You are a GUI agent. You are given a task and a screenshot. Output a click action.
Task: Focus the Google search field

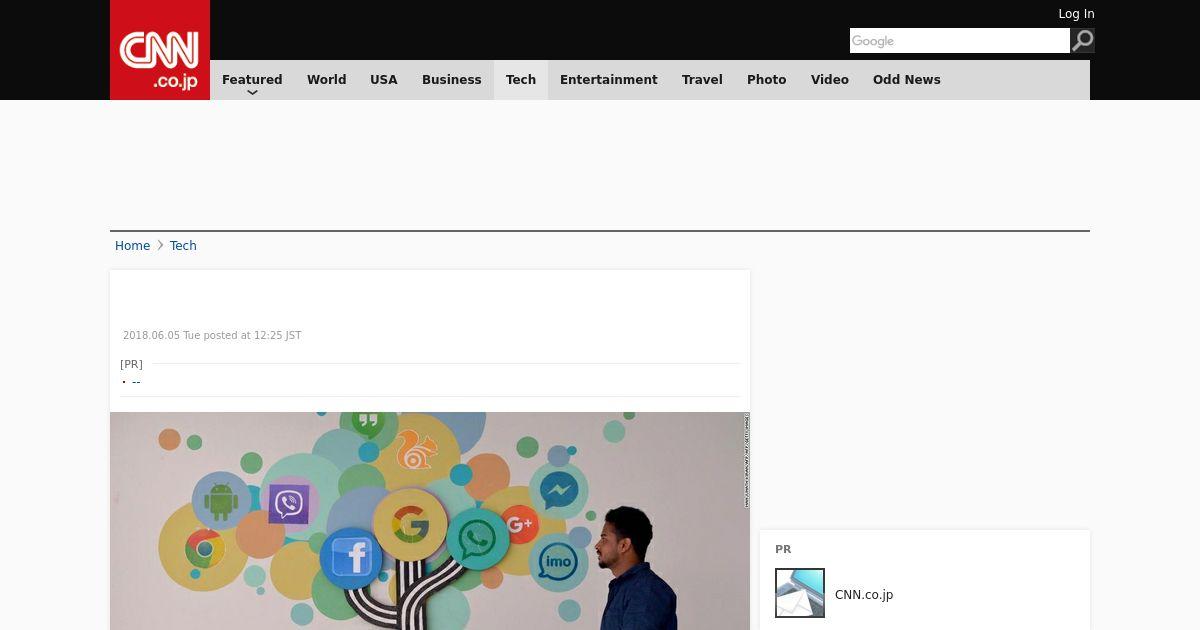pos(960,41)
